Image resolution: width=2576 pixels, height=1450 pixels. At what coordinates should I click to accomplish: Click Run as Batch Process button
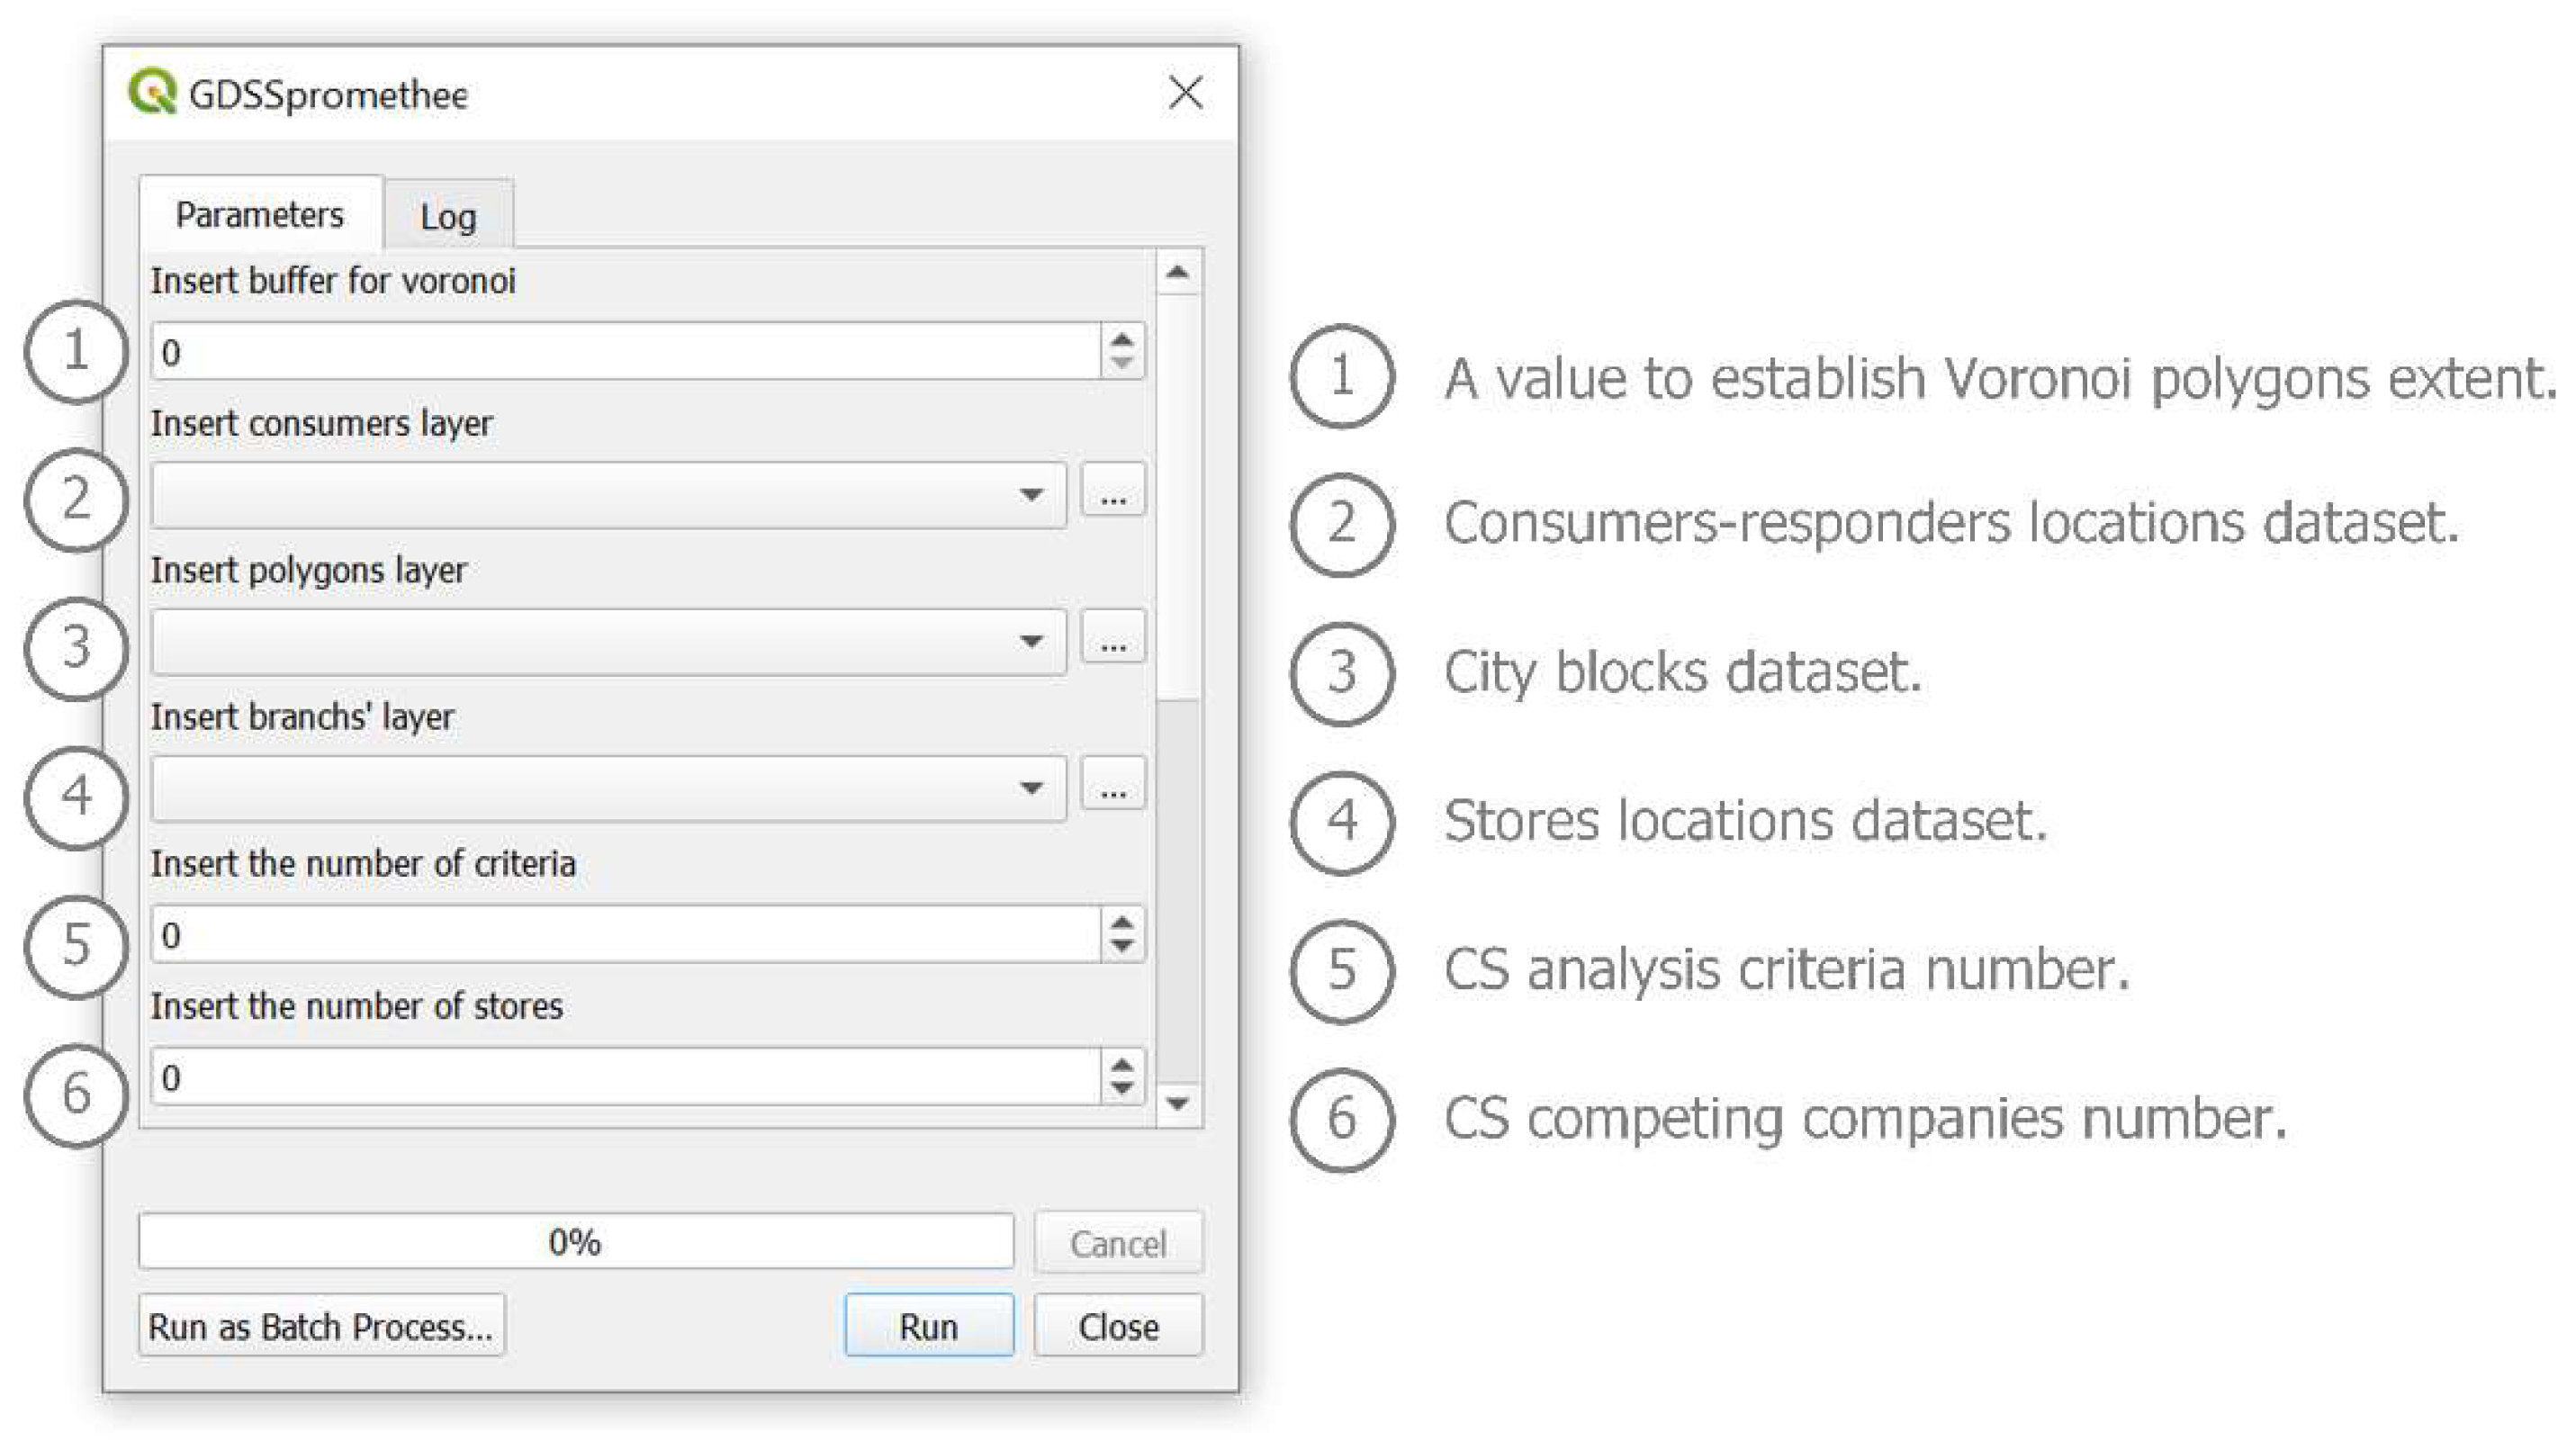(x=321, y=1326)
